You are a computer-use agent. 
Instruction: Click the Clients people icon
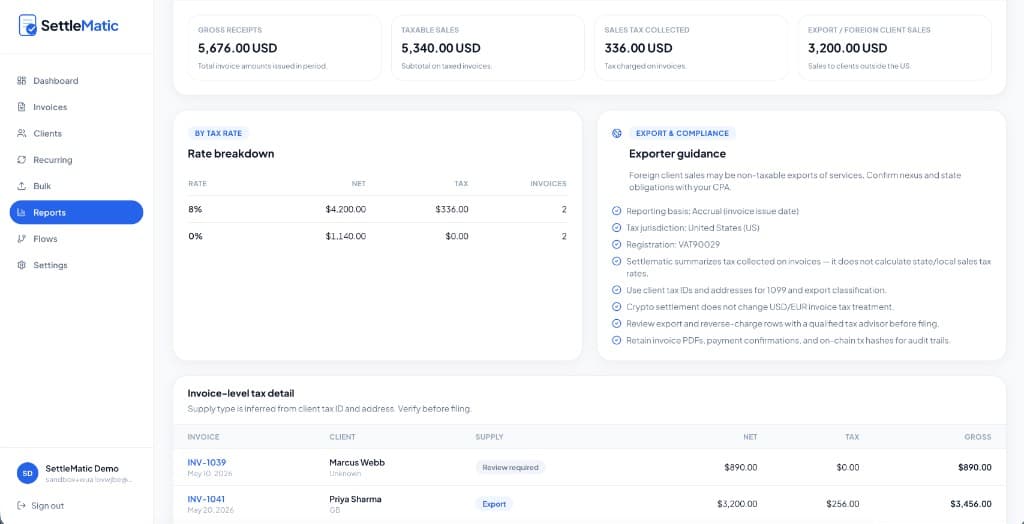21,133
